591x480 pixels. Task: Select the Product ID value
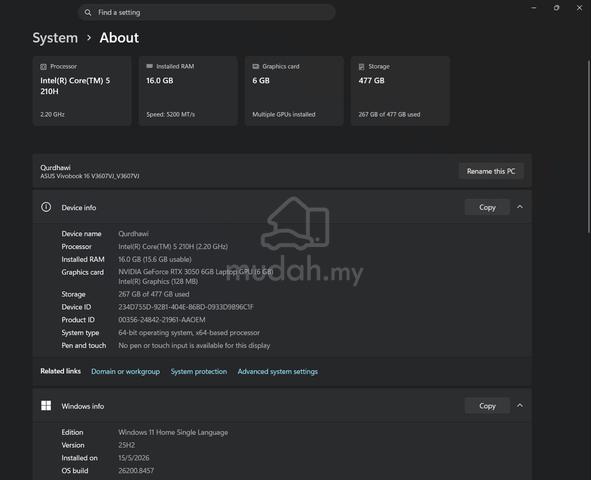point(162,320)
